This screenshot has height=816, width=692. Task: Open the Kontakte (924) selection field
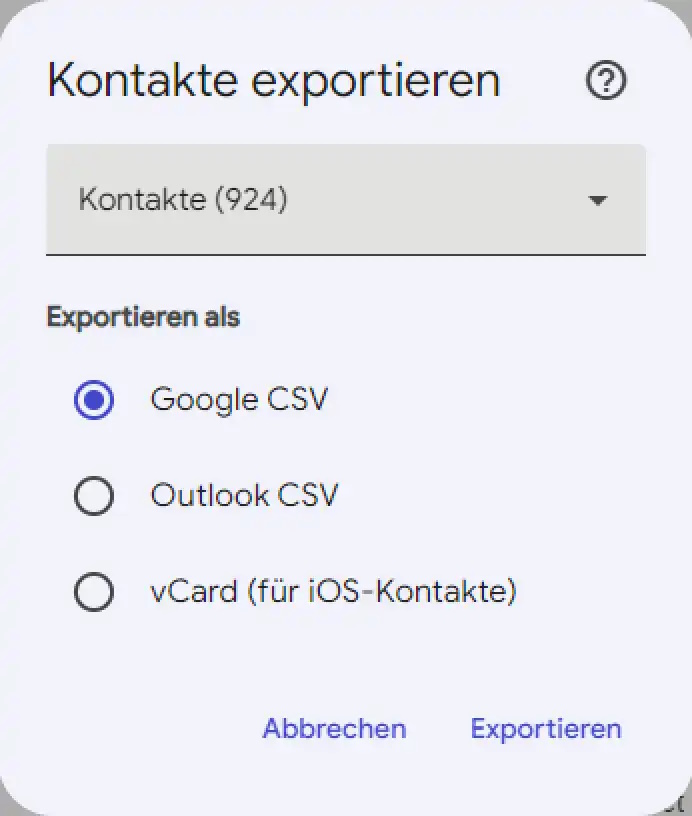[346, 200]
